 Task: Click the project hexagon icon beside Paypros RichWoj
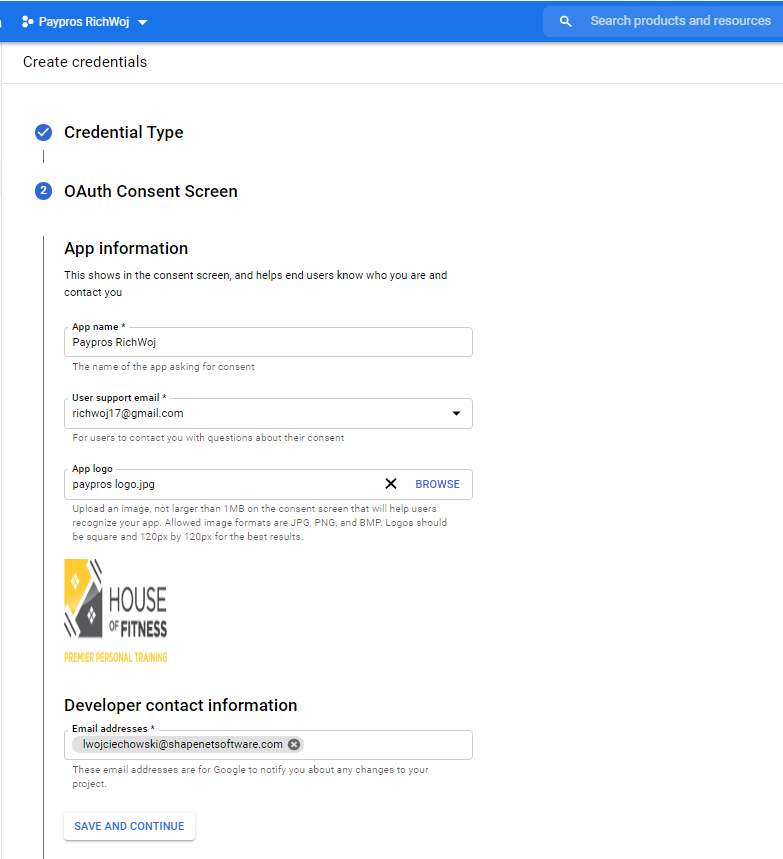(x=27, y=22)
